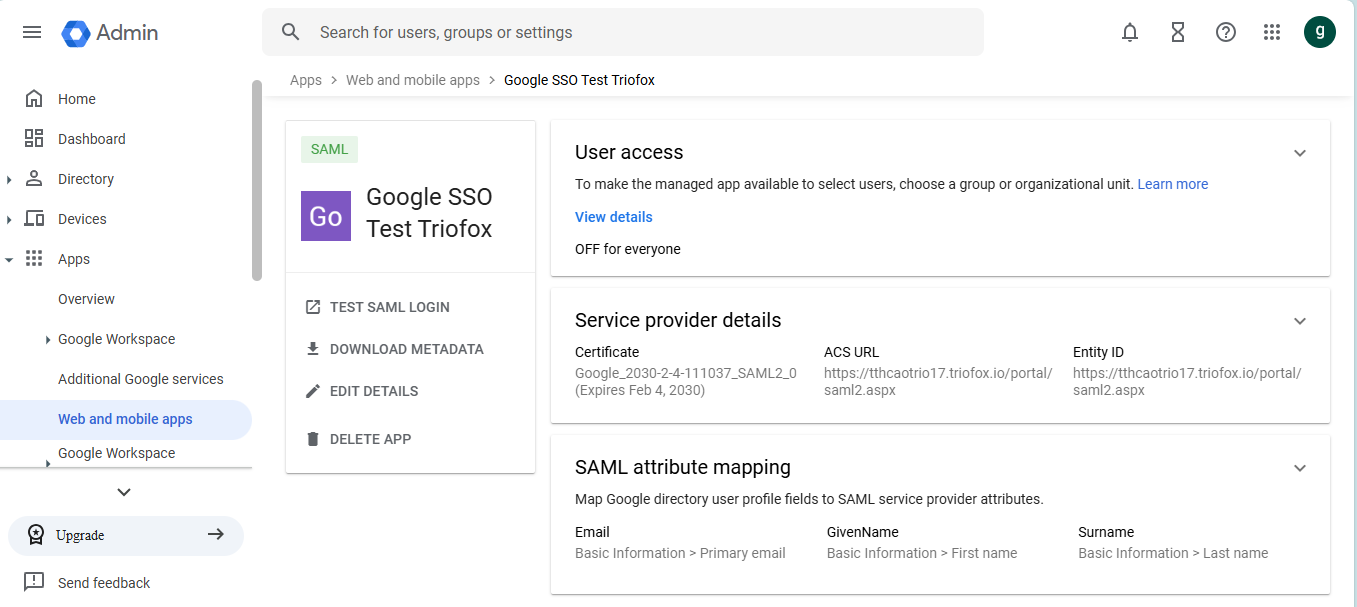Click the SAML badge label

tap(329, 149)
